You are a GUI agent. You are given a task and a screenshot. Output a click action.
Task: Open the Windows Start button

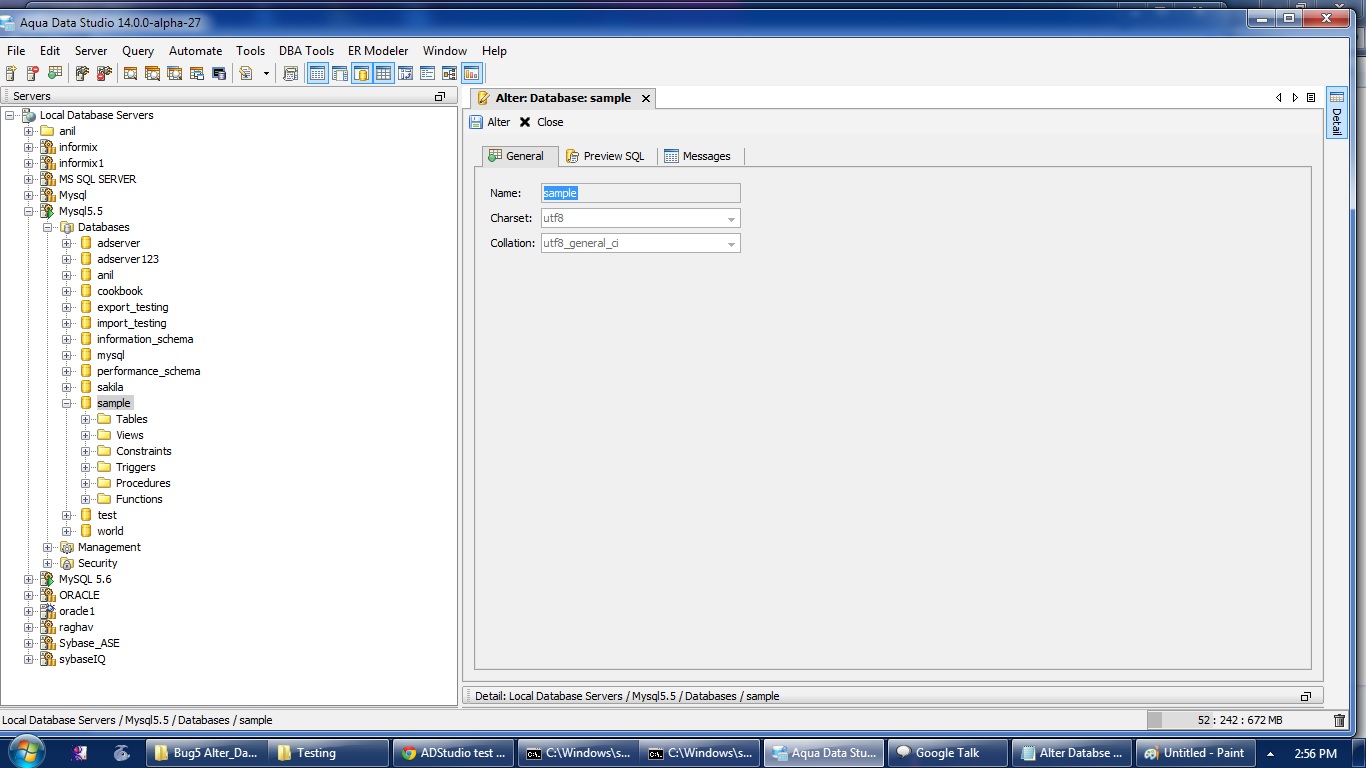(x=25, y=751)
